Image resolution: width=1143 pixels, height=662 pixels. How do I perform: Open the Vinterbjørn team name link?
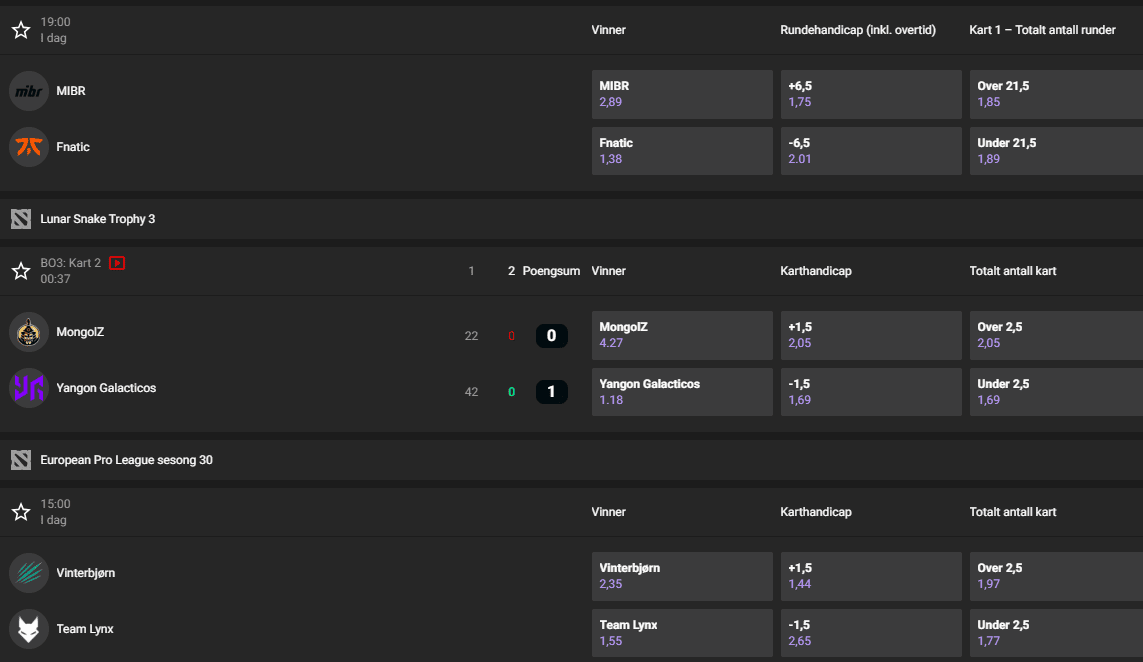coord(86,572)
